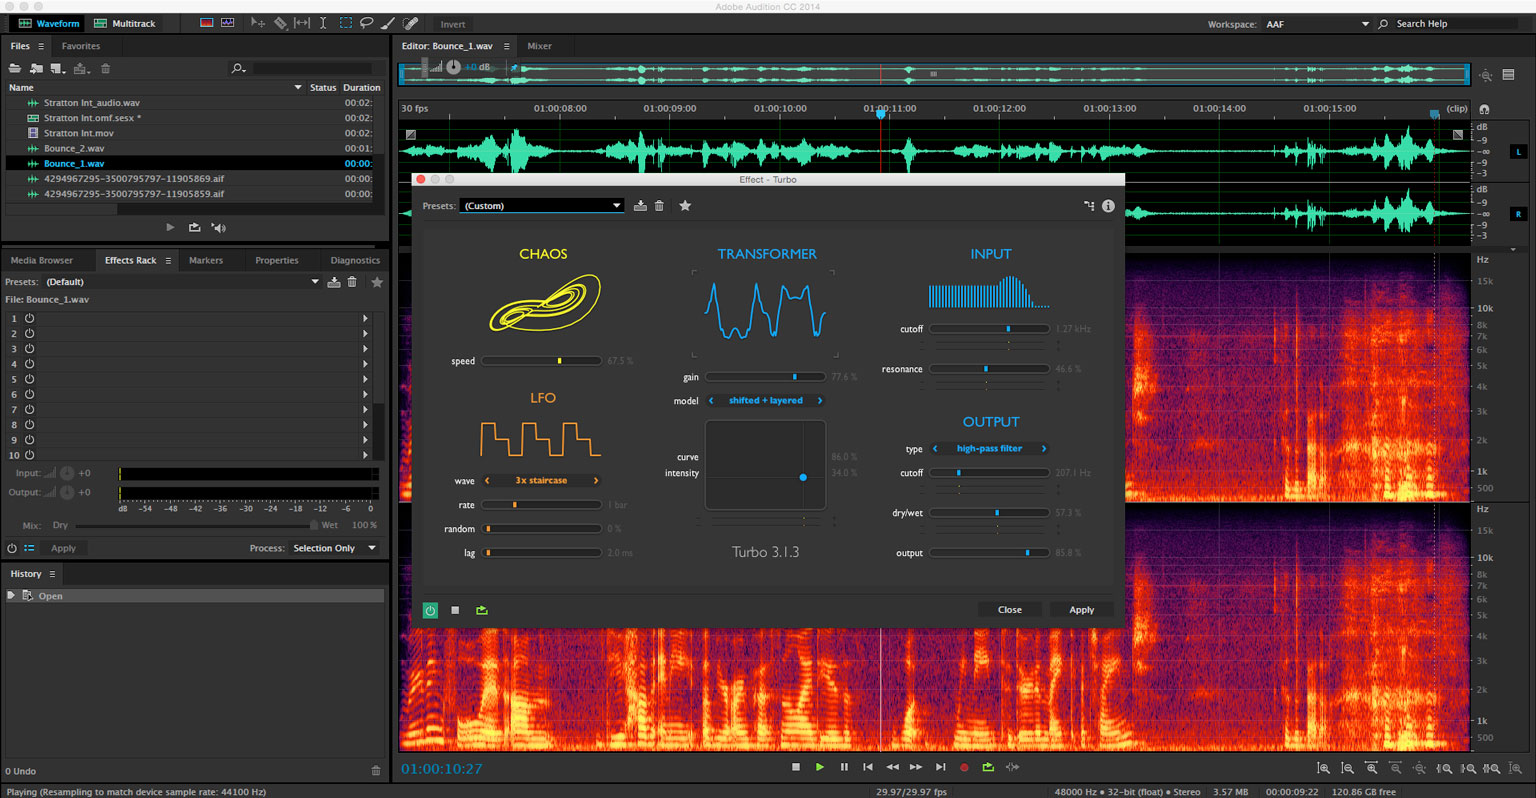Toggle the left channel L button
Image resolution: width=1536 pixels, height=798 pixels.
point(1518,152)
